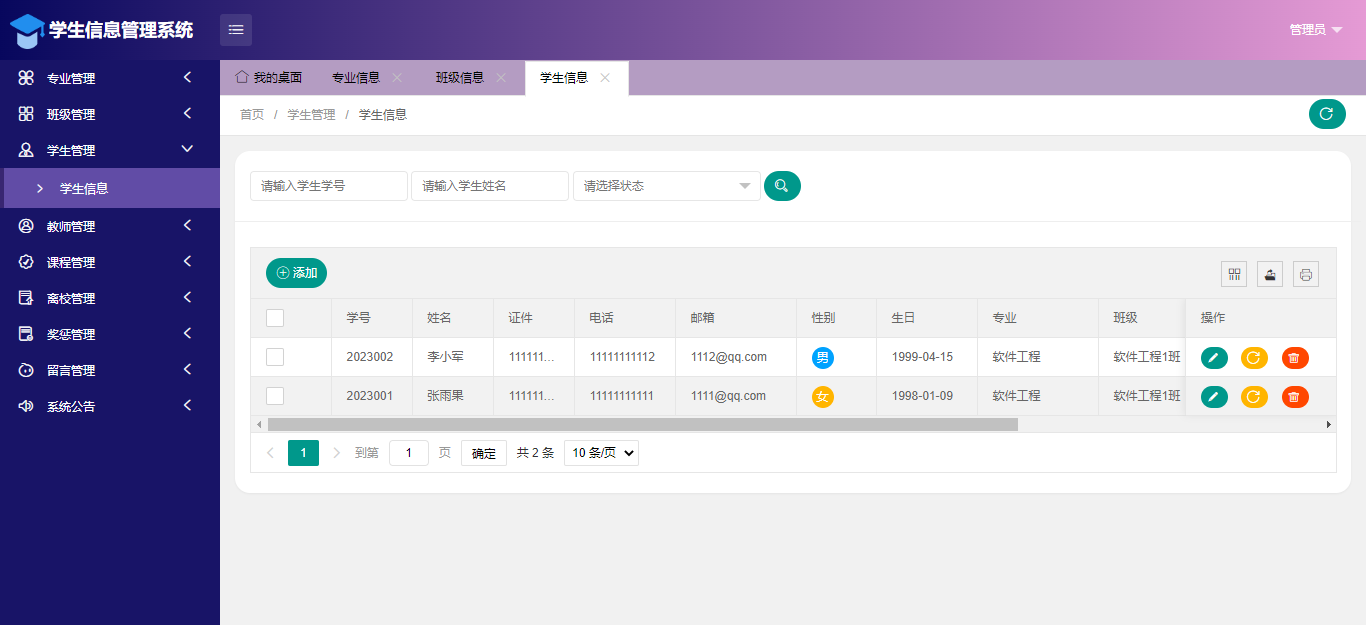Switch to the 专业信息 tab
This screenshot has height=625, width=1366.
pos(367,78)
